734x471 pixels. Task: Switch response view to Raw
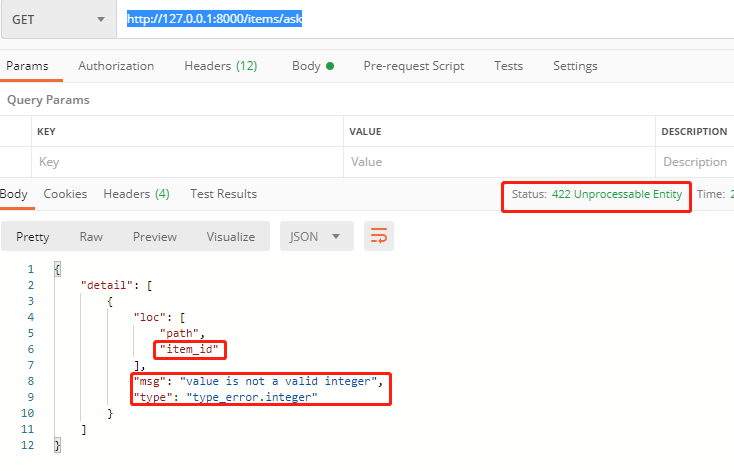coord(91,237)
